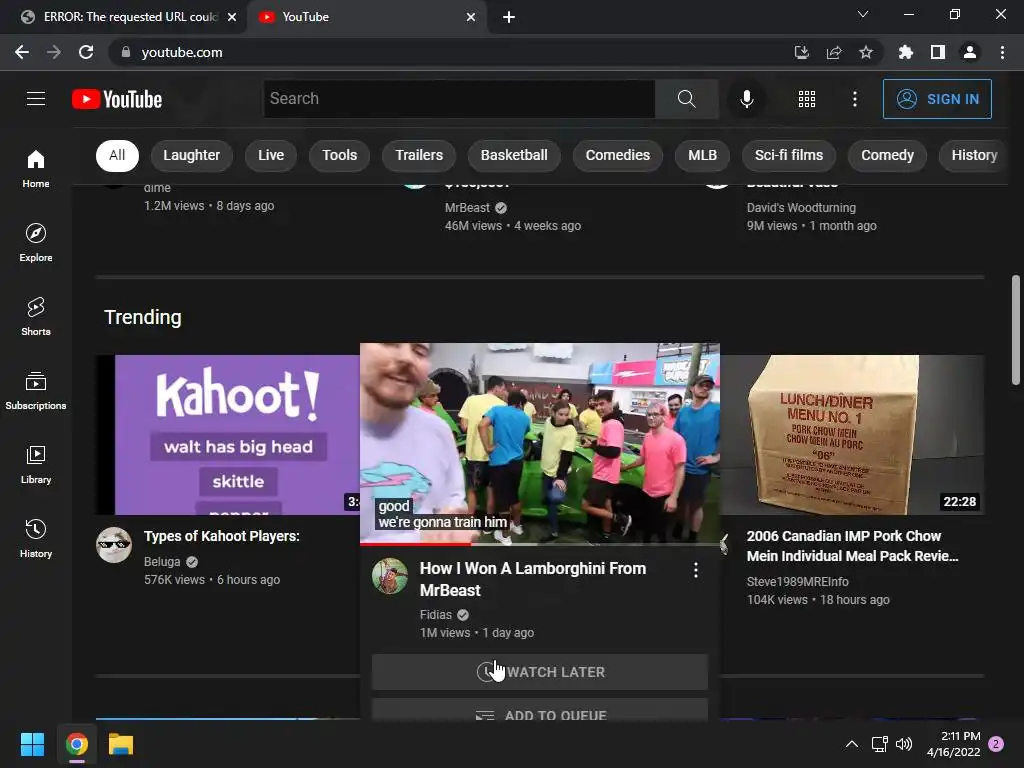Click the YouTube logo
This screenshot has height=768, width=1024.
(117, 99)
